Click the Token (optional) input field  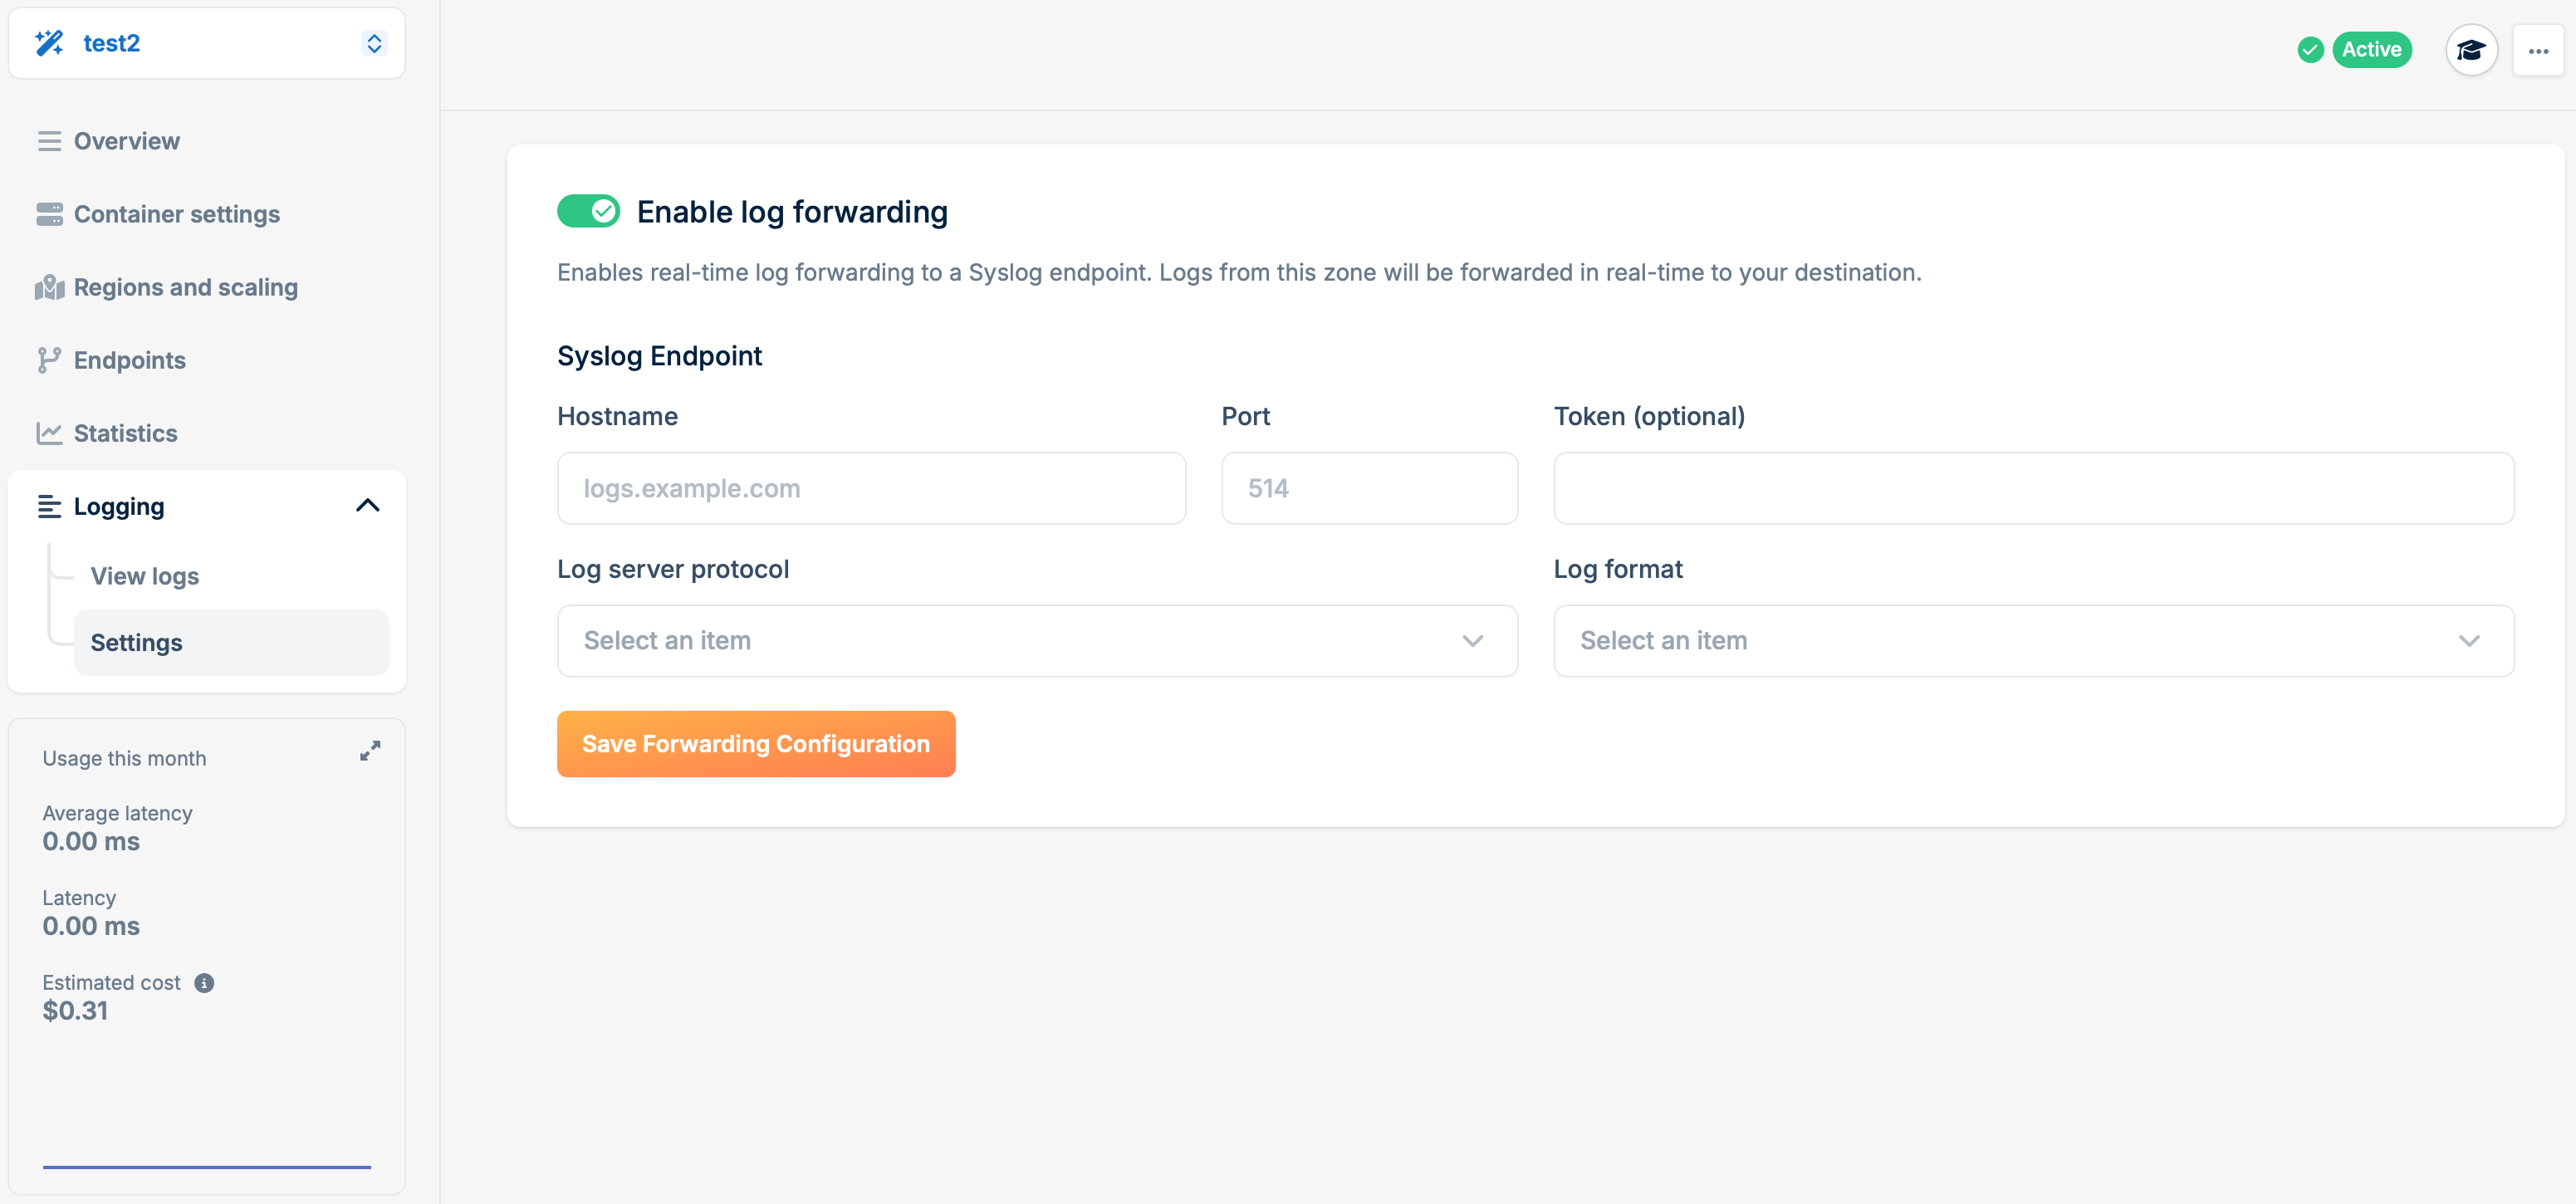2033,488
